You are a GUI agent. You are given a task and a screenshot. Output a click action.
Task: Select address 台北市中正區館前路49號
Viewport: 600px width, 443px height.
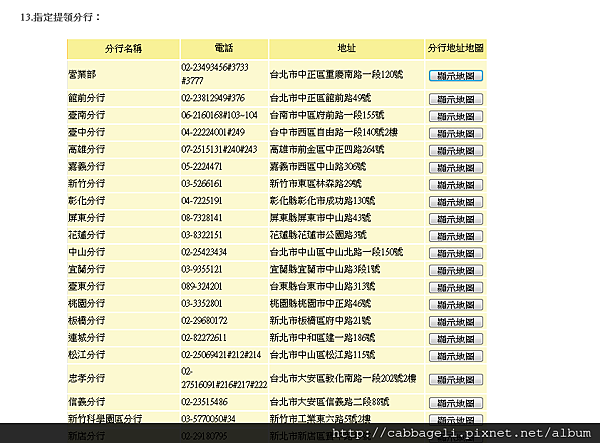point(320,98)
